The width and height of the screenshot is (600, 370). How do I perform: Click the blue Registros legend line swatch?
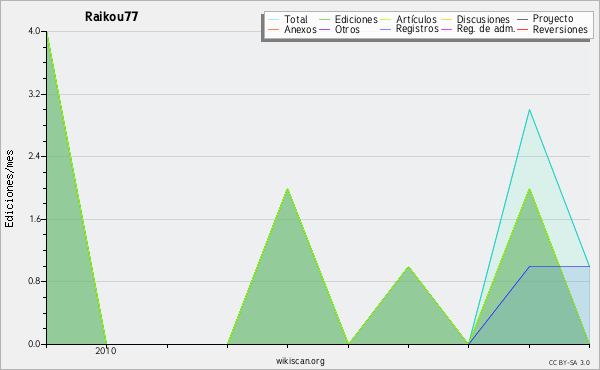tap(386, 29)
